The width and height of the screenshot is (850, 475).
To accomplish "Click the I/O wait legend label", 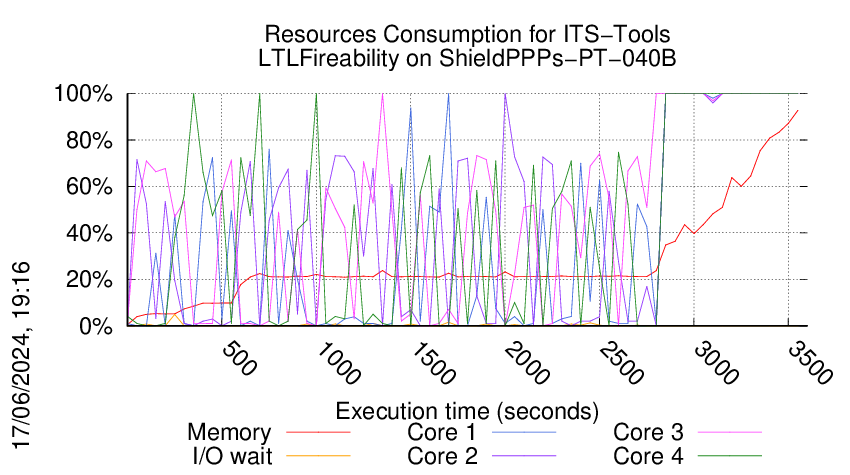I will point(232,456).
